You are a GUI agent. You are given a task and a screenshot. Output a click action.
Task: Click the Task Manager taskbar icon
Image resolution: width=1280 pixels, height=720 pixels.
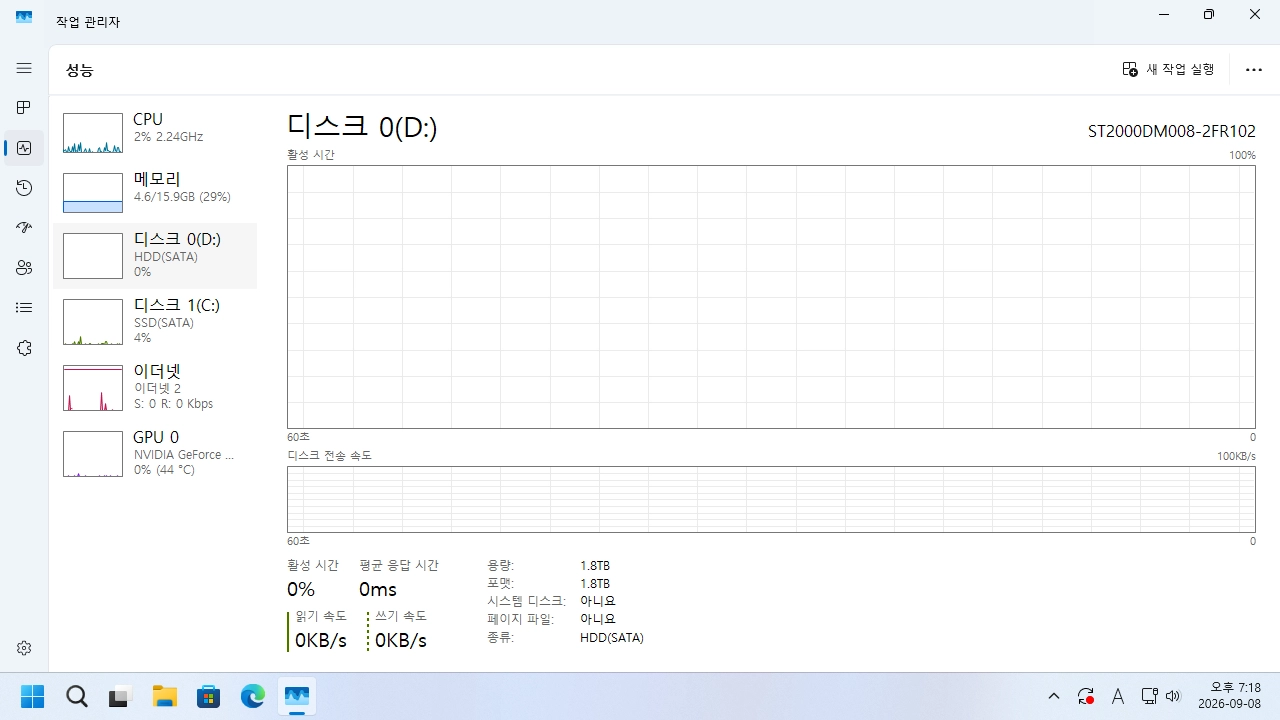(x=296, y=696)
